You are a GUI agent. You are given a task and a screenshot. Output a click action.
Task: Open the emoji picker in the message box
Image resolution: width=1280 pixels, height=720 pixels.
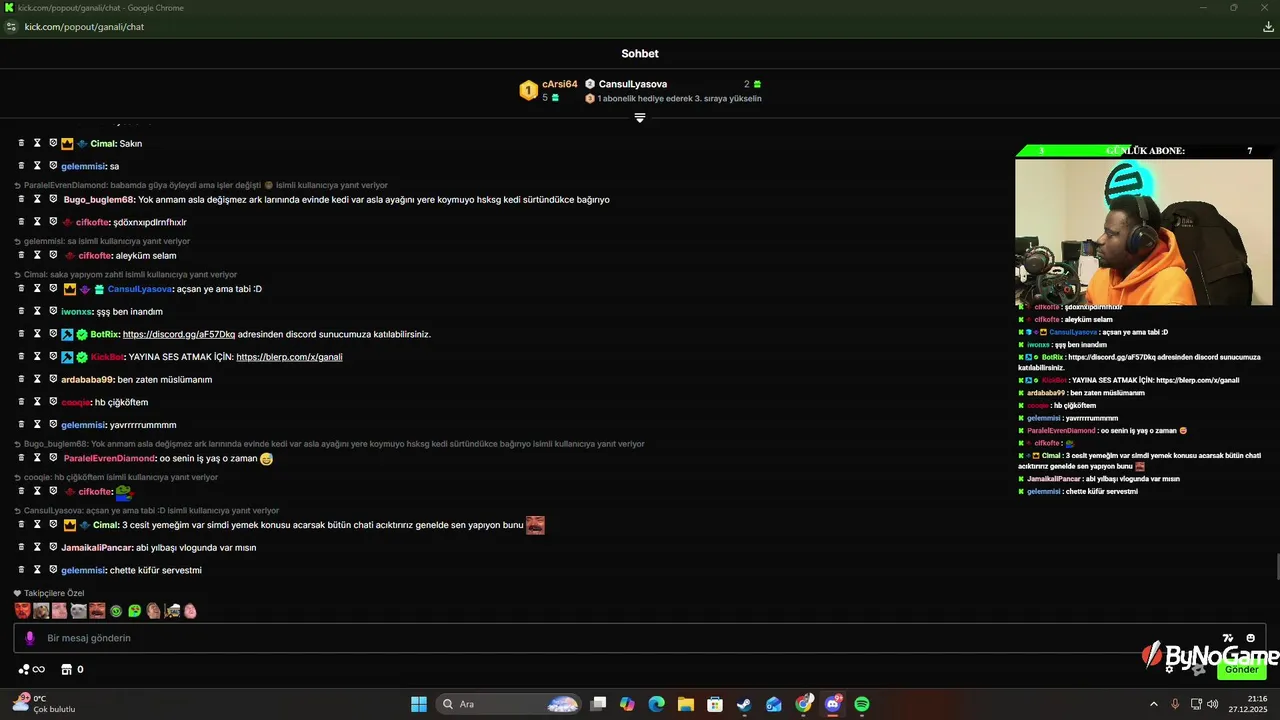(x=1250, y=638)
